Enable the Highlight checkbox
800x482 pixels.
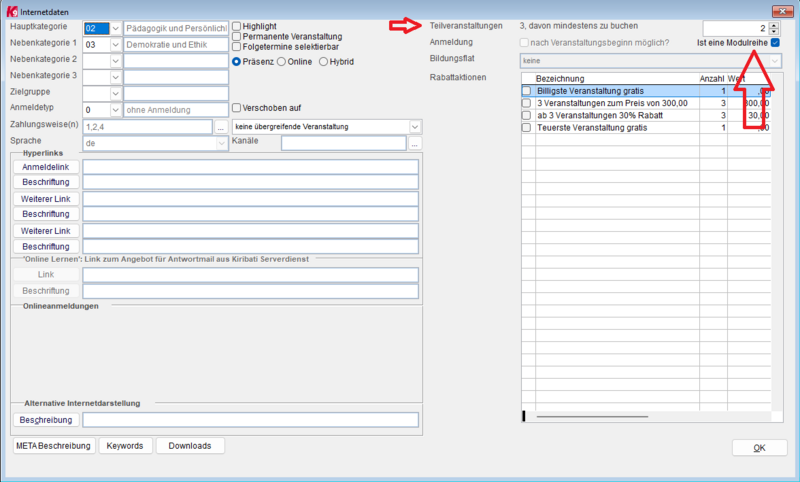pyautogui.click(x=236, y=26)
